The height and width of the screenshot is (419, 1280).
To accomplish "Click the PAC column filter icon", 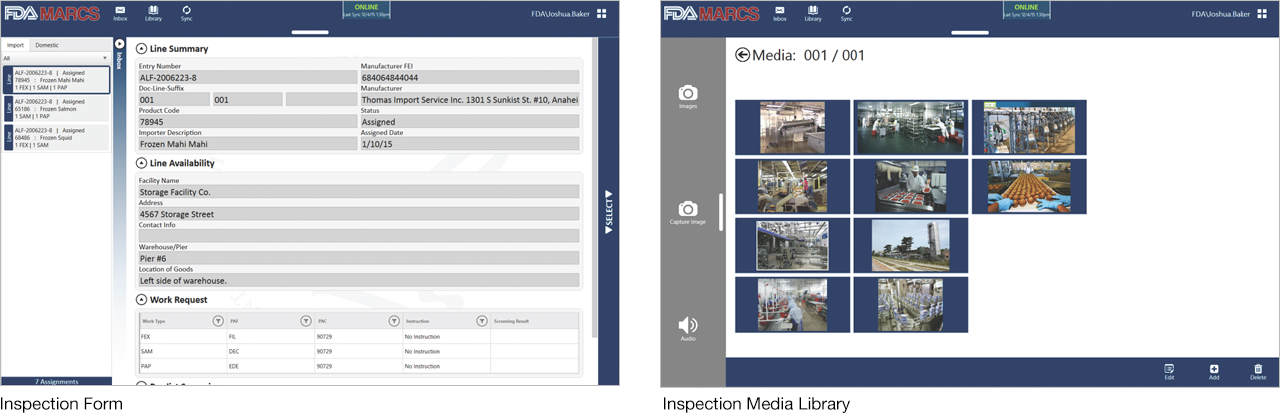I will point(393,321).
